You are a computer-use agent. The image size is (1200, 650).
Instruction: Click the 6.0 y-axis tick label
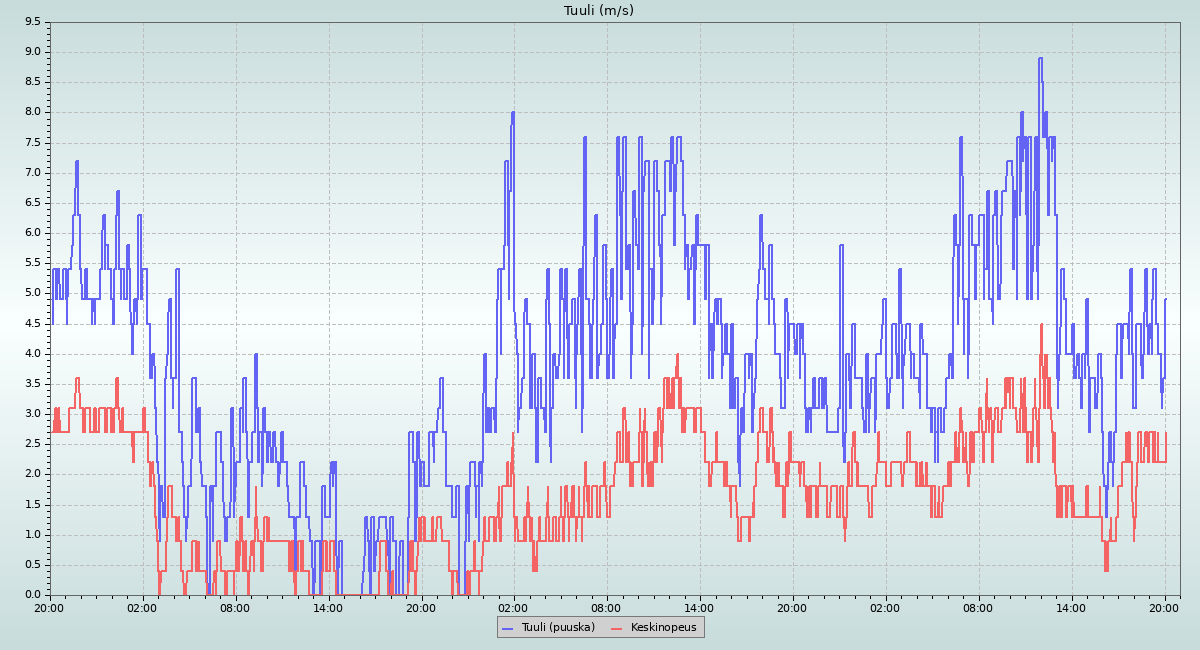pyautogui.click(x=33, y=233)
